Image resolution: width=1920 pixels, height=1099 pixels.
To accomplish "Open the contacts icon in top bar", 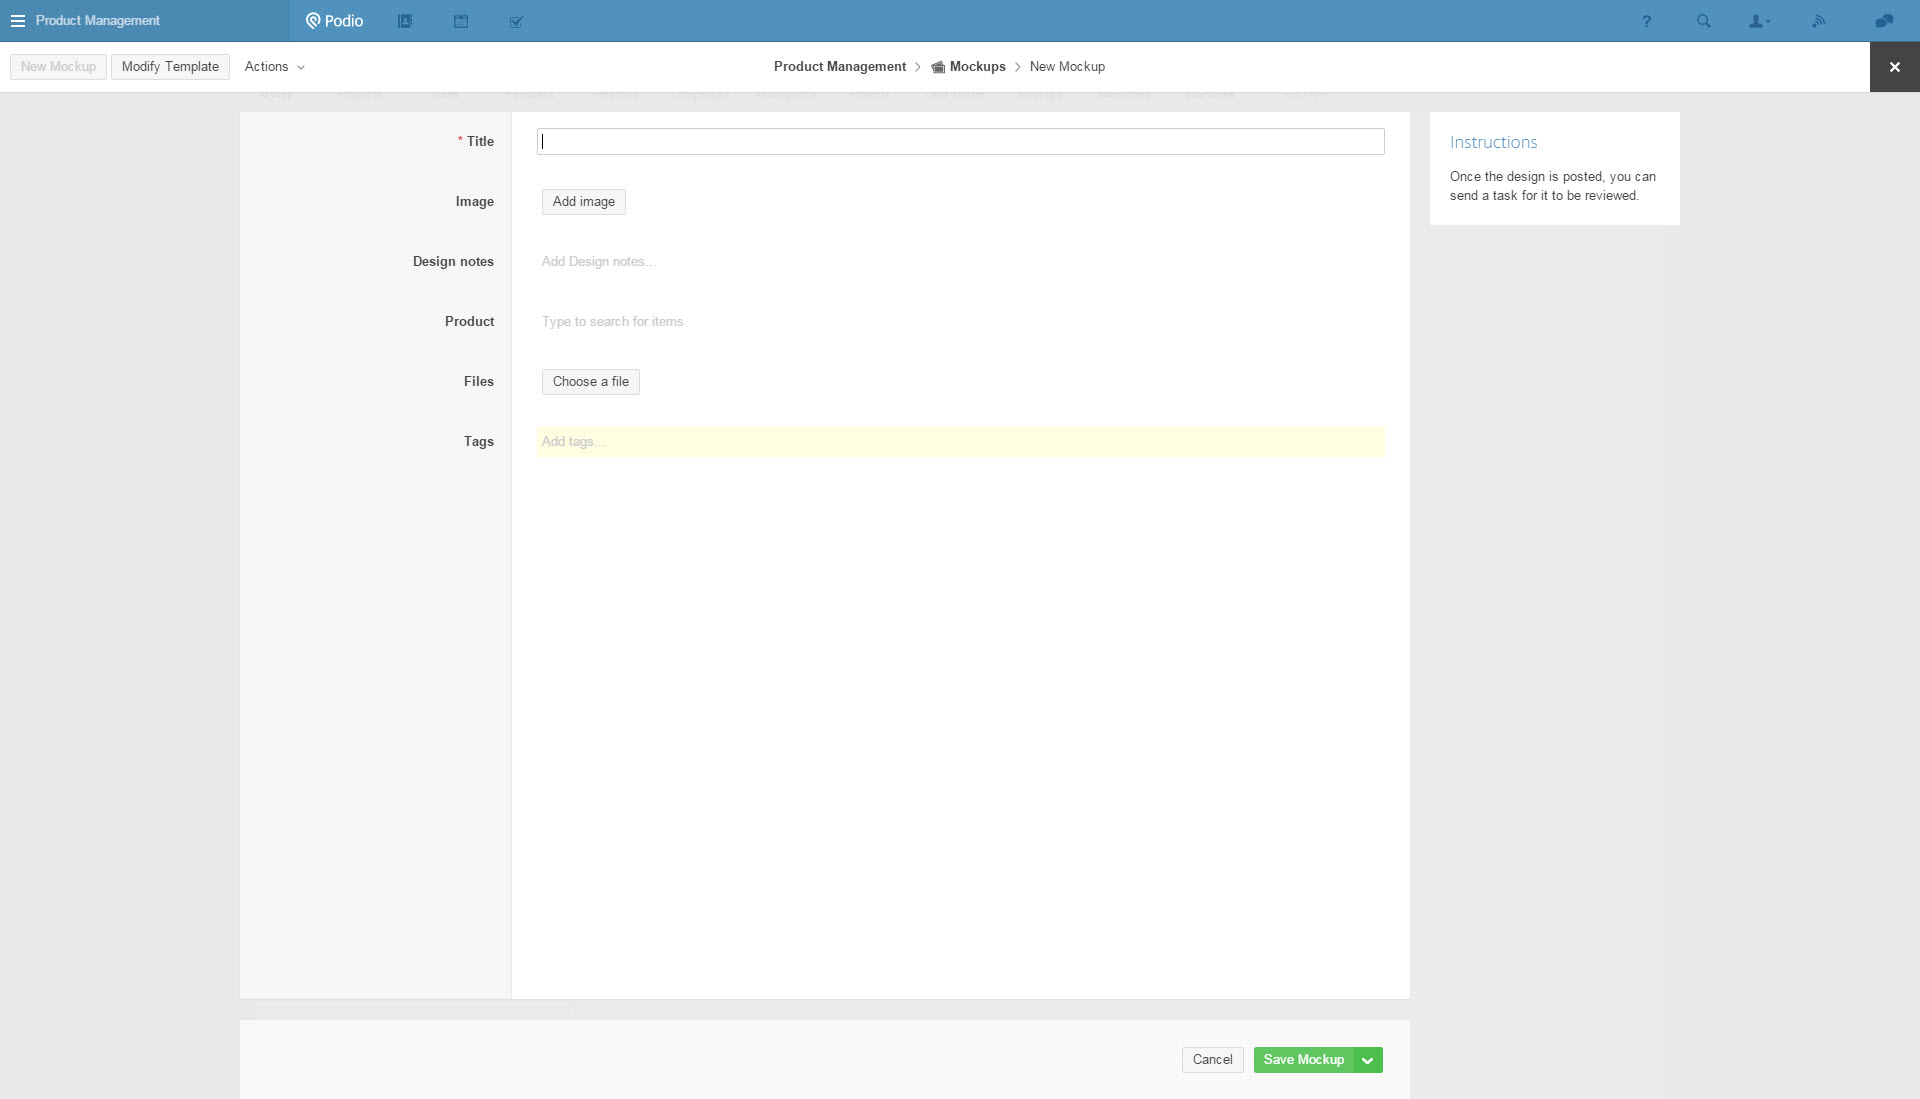I will 405,21.
